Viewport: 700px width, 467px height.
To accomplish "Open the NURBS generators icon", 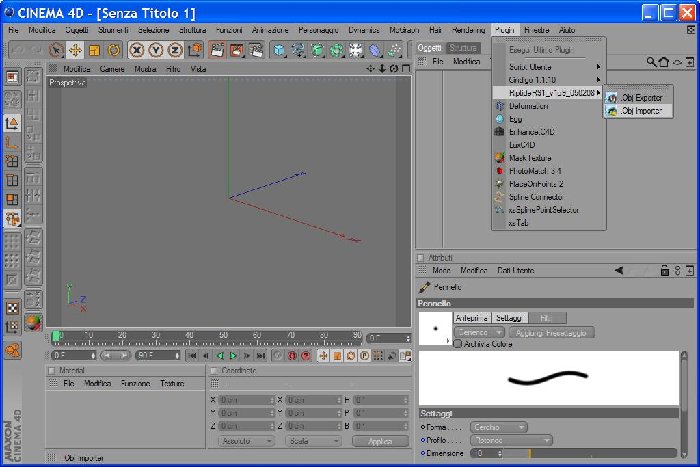I will pos(317,50).
